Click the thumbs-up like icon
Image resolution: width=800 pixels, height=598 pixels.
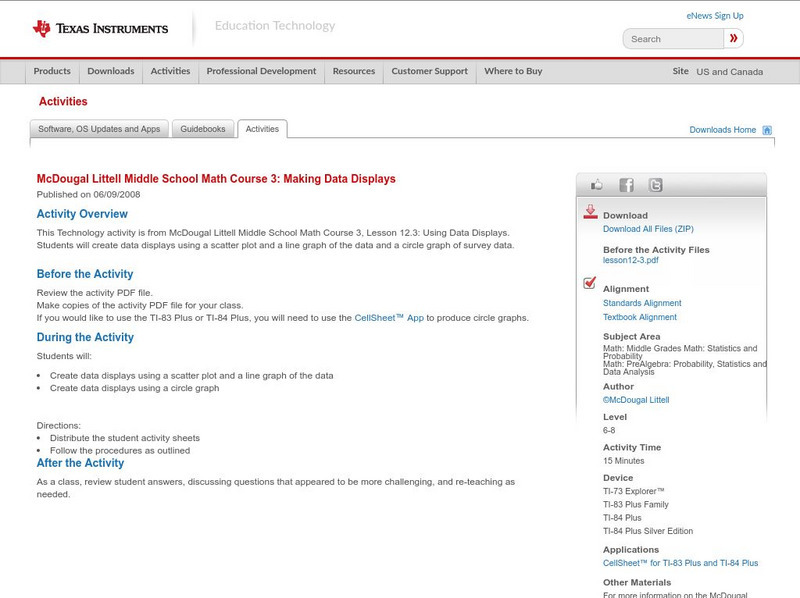(597, 185)
